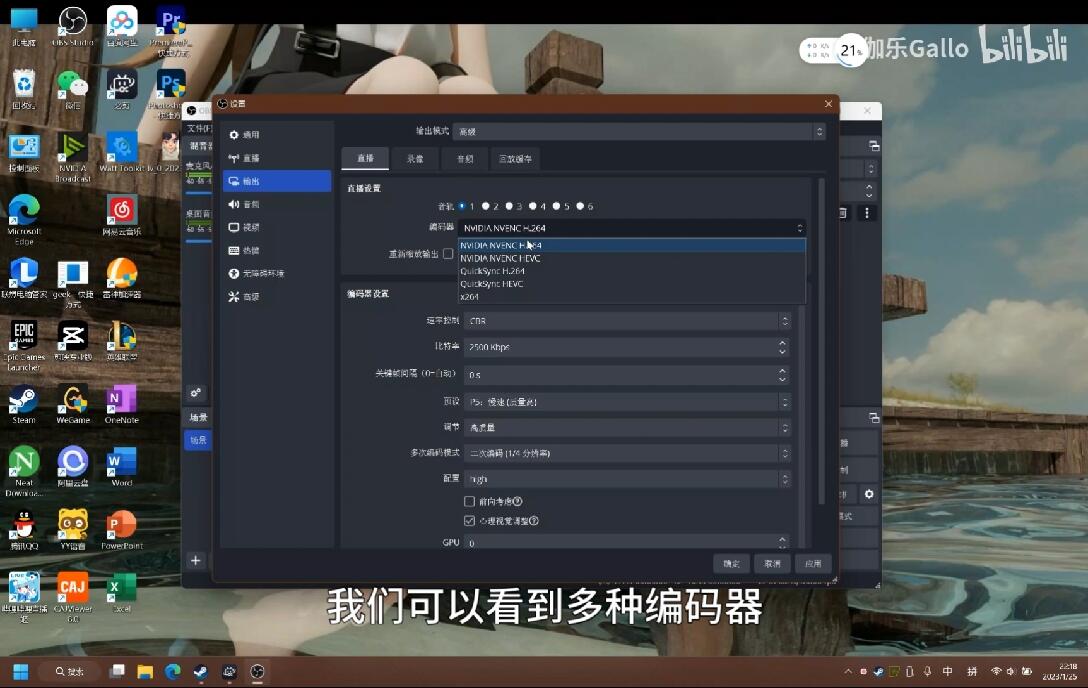Open the Profile (配置) dropdown showing high
The image size is (1088, 688).
pos(627,479)
